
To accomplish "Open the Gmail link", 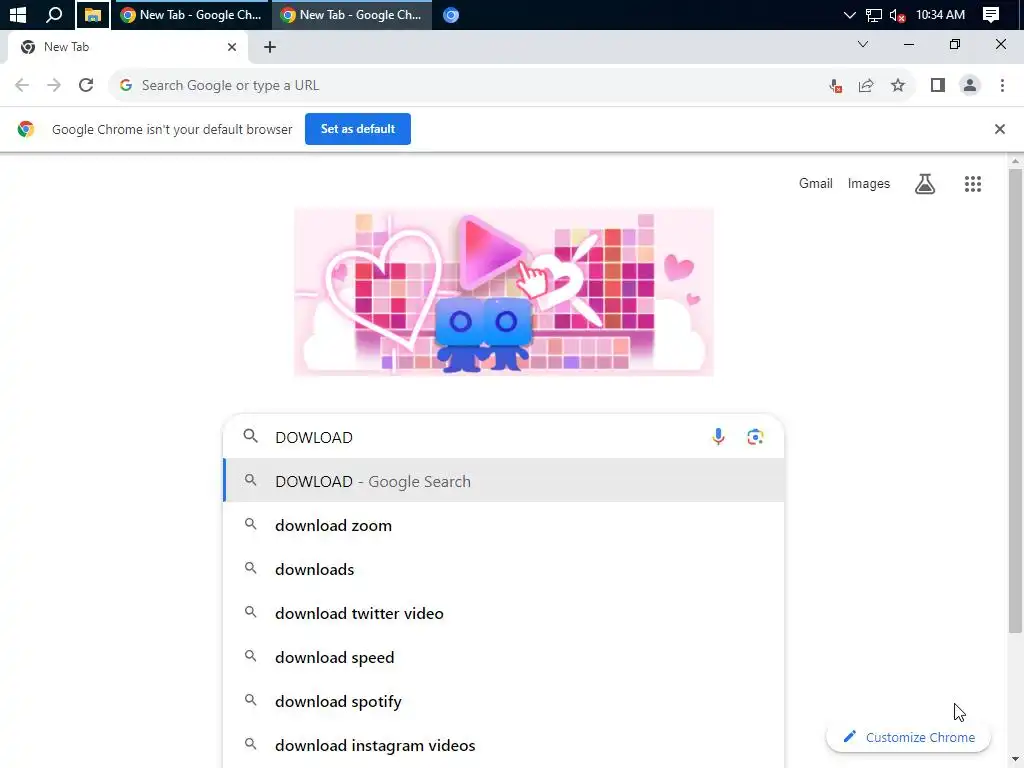I will click(x=816, y=184).
